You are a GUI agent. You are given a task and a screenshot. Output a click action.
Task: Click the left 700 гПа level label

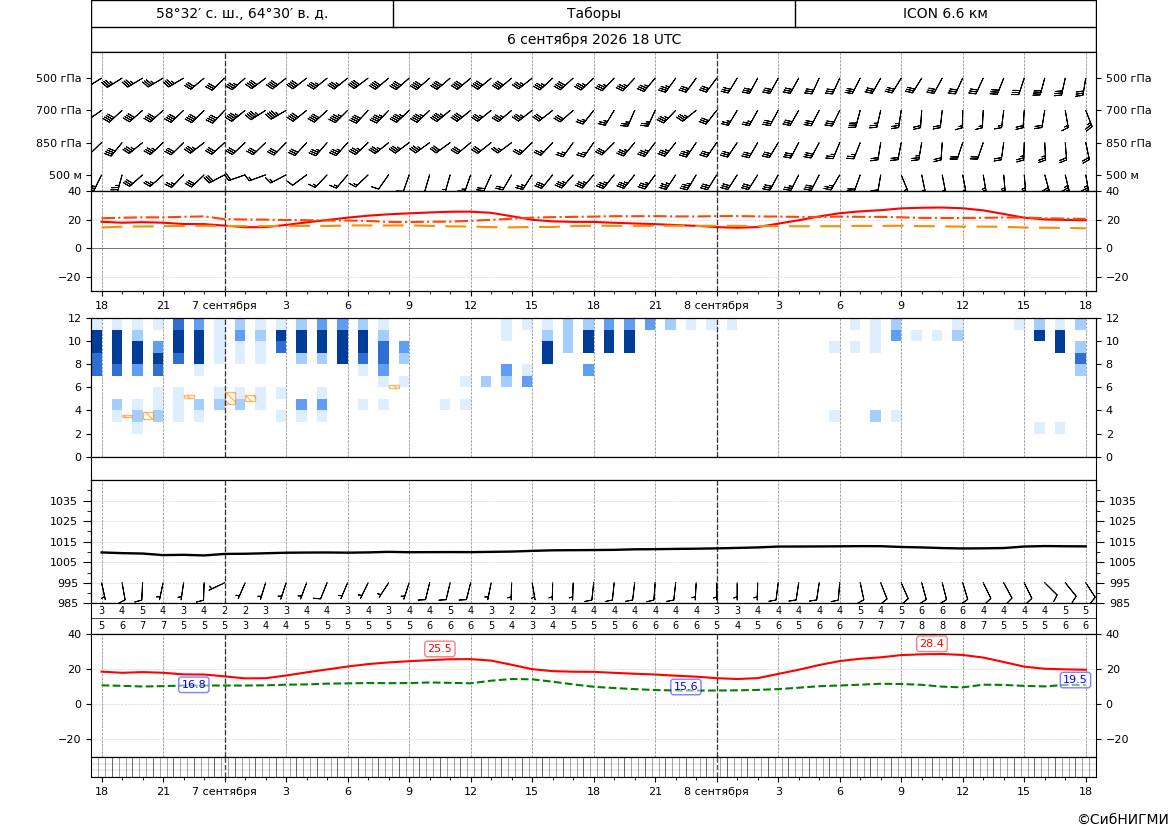pyautogui.click(x=59, y=110)
